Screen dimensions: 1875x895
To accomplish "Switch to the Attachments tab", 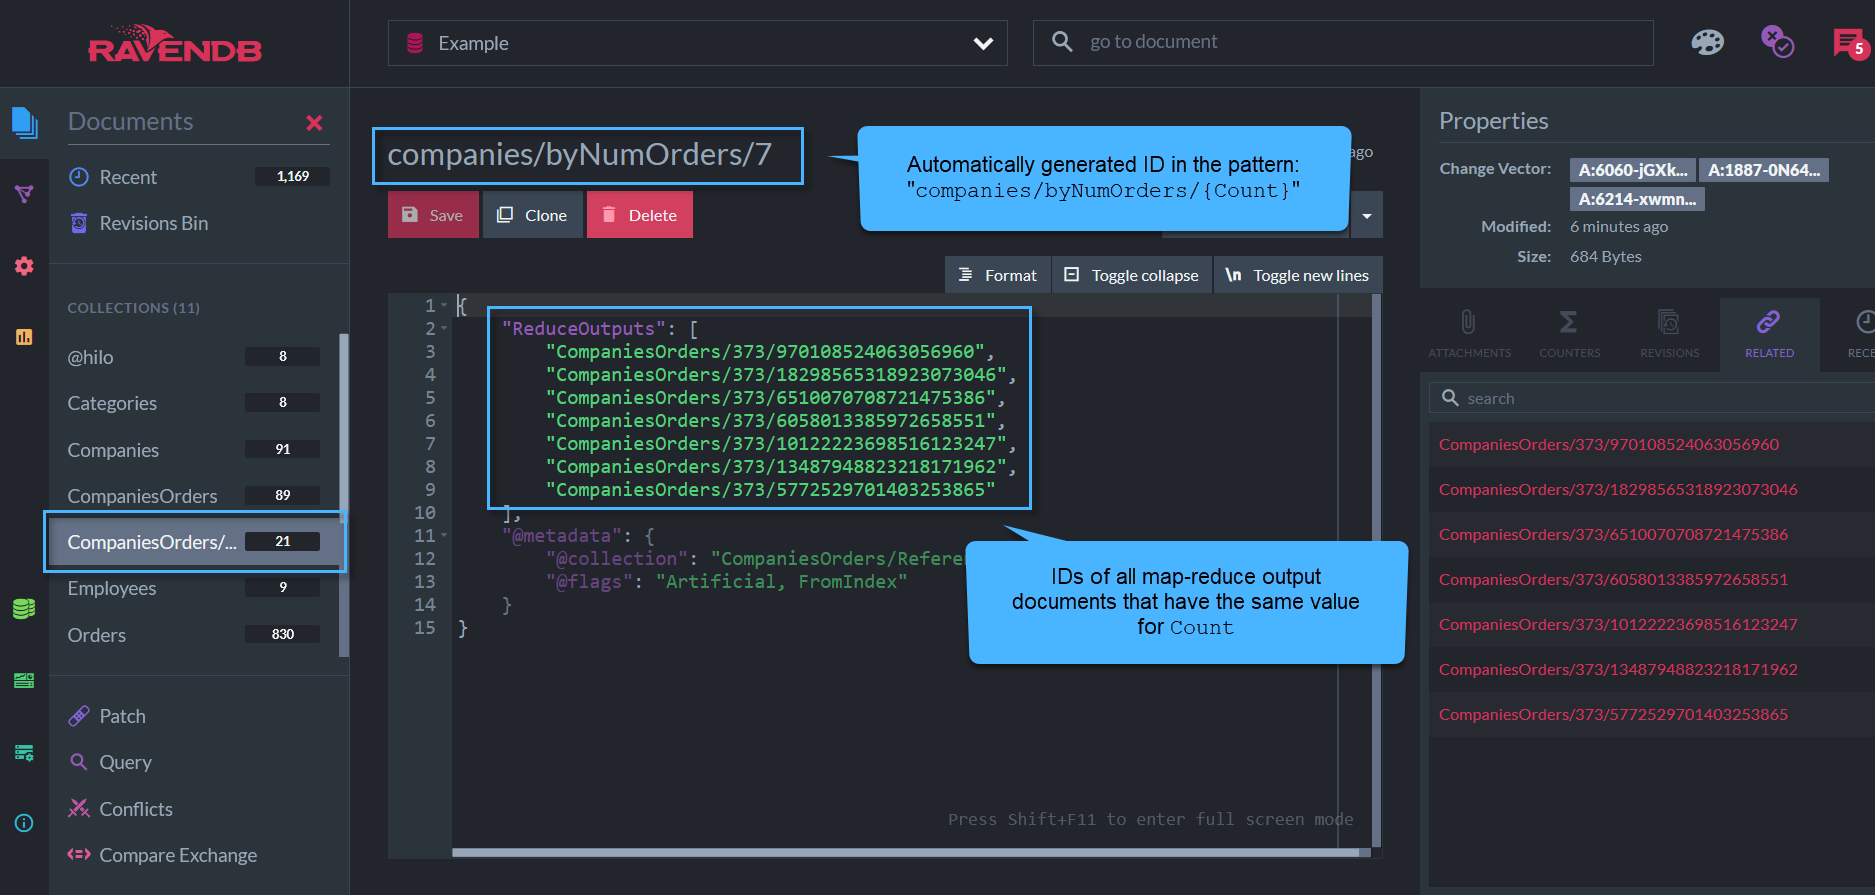I will click(x=1469, y=334).
